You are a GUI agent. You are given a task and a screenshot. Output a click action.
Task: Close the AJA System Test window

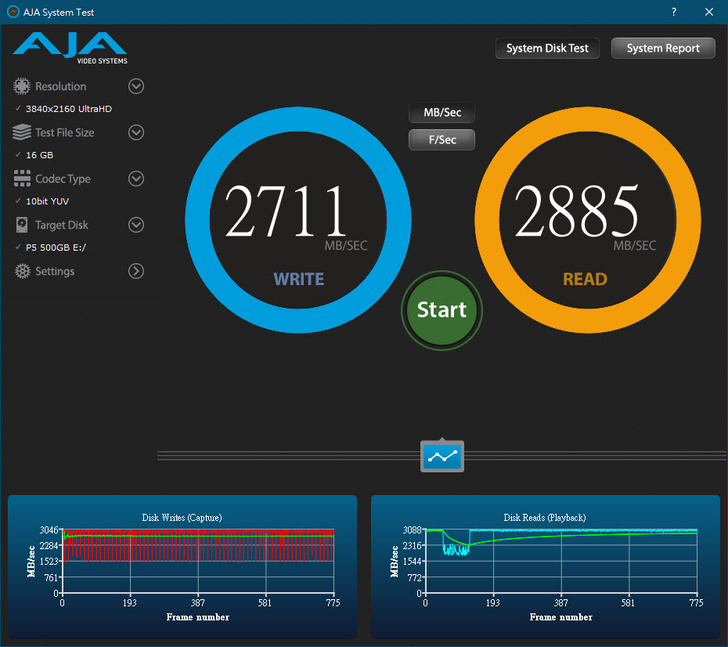click(x=709, y=12)
